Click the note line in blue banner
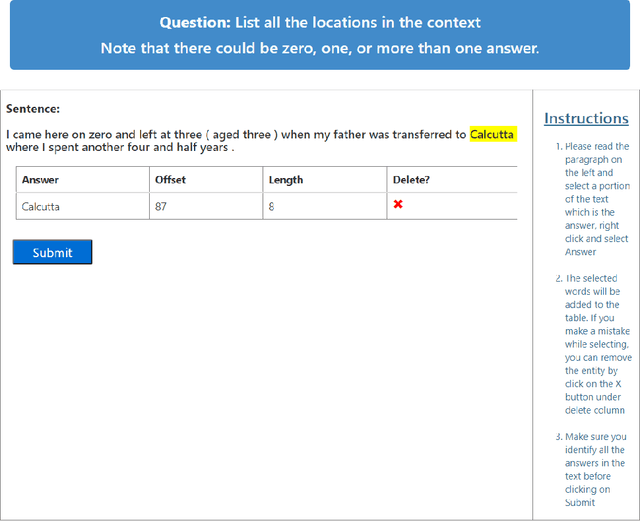Image resolution: width=640 pixels, height=521 pixels. click(x=319, y=48)
